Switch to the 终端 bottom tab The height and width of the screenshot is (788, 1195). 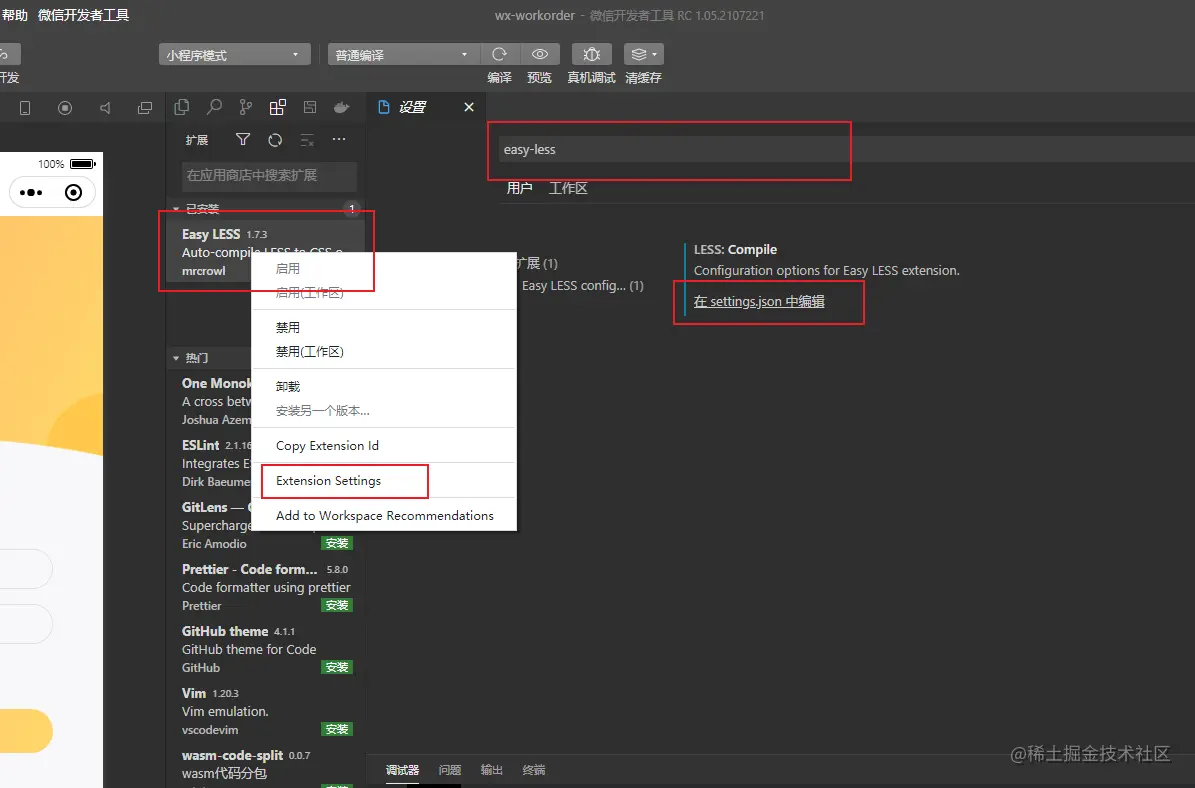[x=533, y=770]
